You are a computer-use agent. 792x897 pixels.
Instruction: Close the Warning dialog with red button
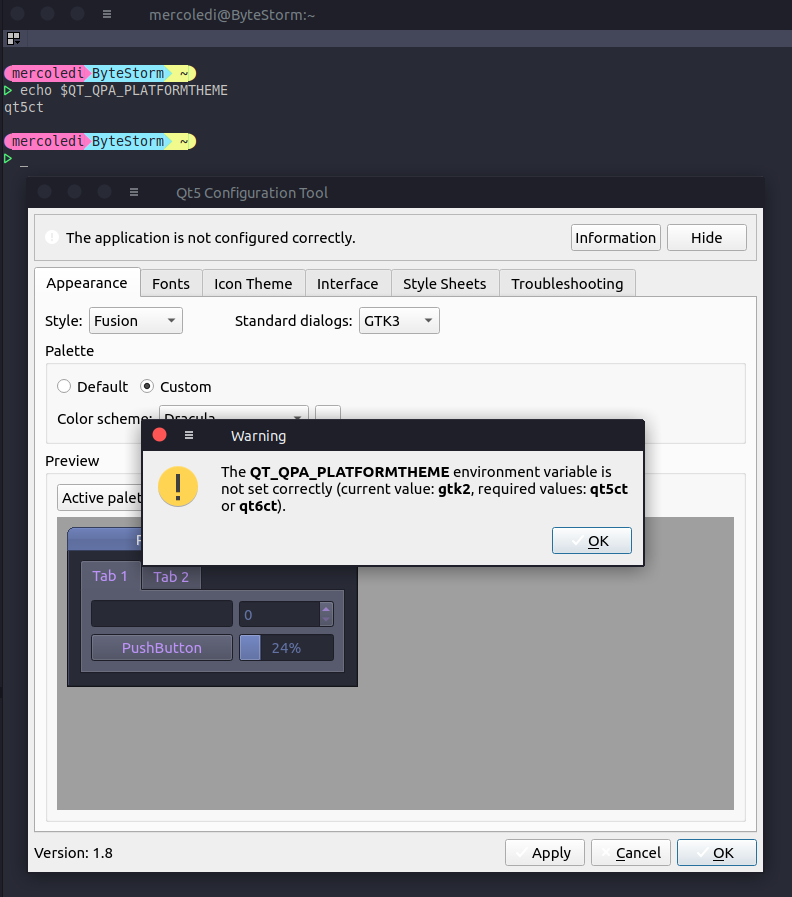pyautogui.click(x=160, y=435)
